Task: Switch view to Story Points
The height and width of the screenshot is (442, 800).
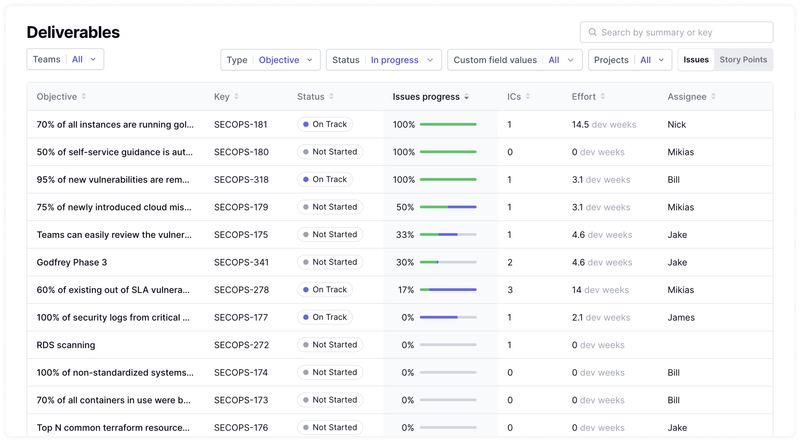Action: 743,60
